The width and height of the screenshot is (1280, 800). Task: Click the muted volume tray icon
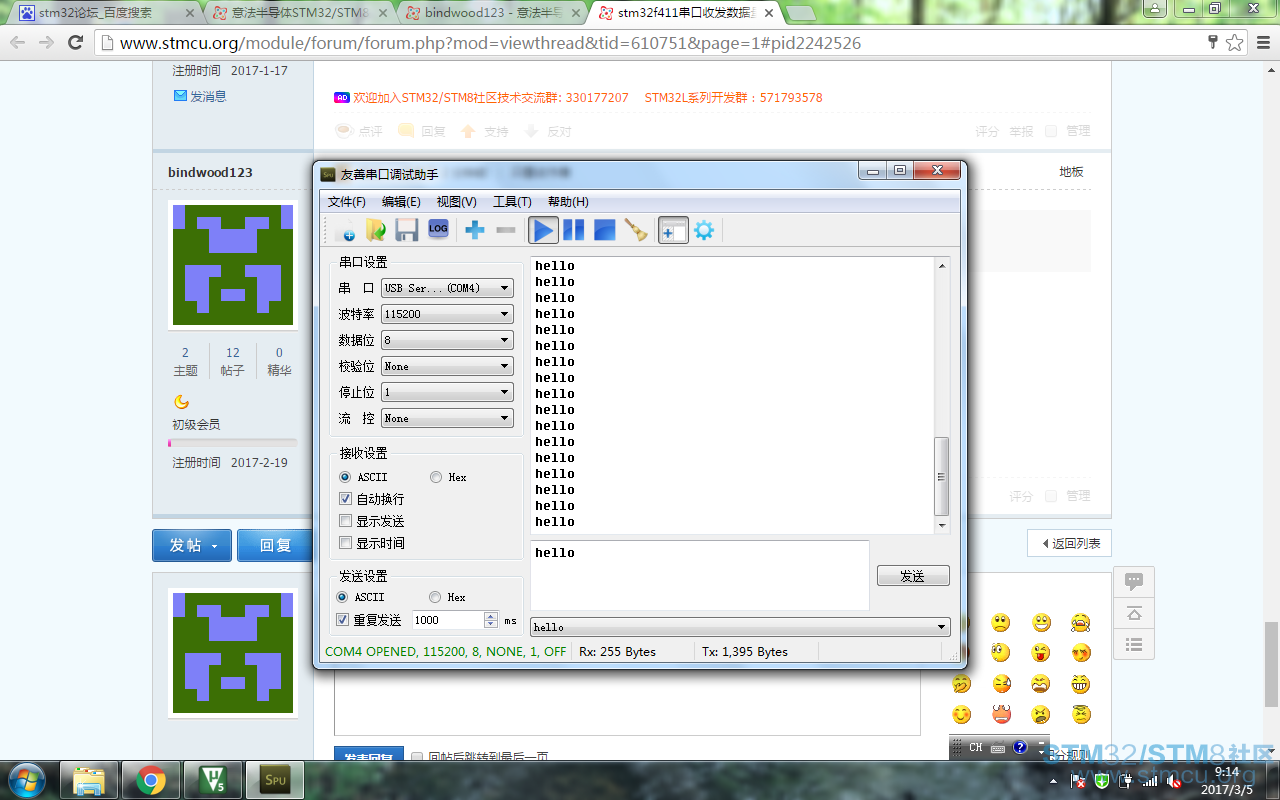[1176, 781]
